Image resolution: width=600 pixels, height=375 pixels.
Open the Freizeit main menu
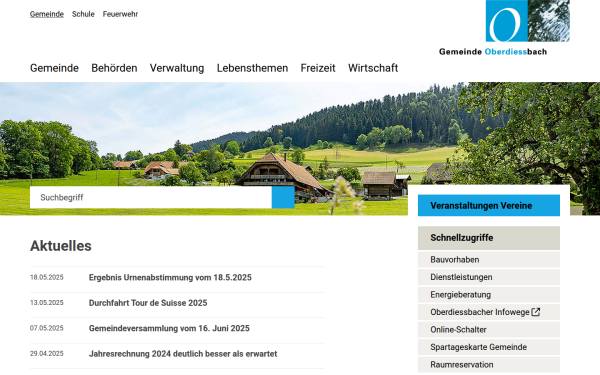coord(318,68)
